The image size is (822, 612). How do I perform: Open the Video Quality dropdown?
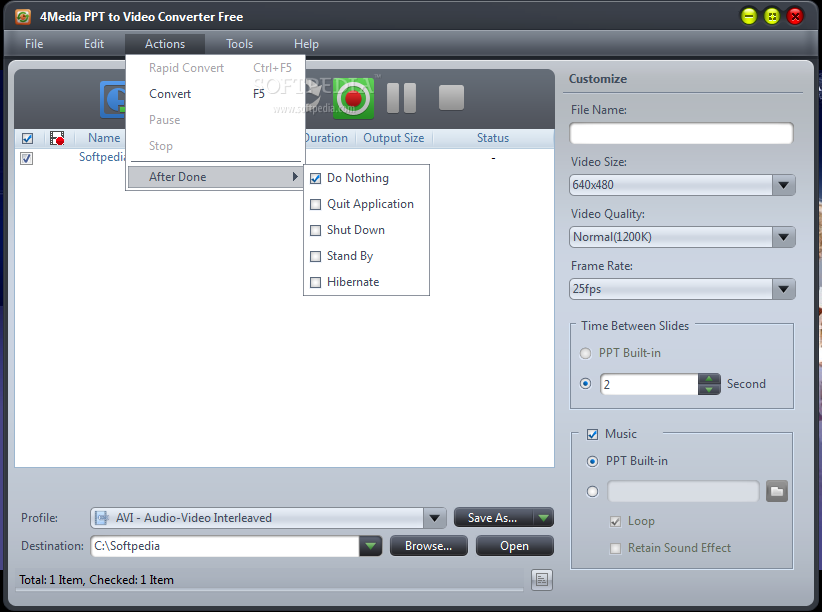coord(783,237)
